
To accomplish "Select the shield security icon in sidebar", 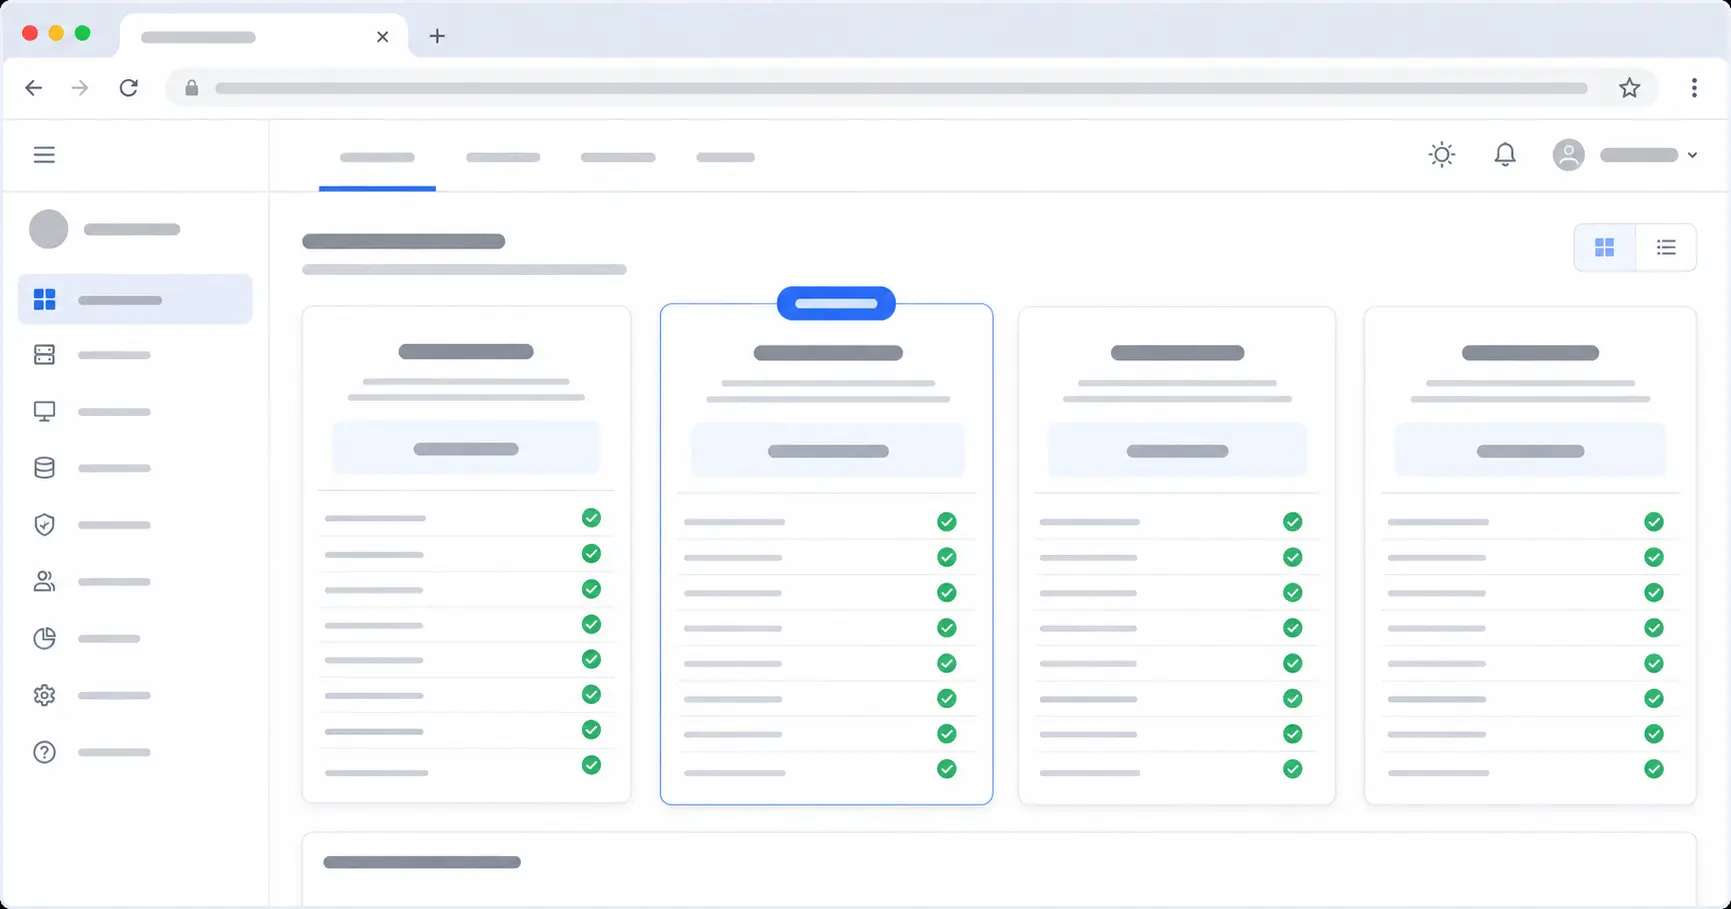I will pos(44,525).
